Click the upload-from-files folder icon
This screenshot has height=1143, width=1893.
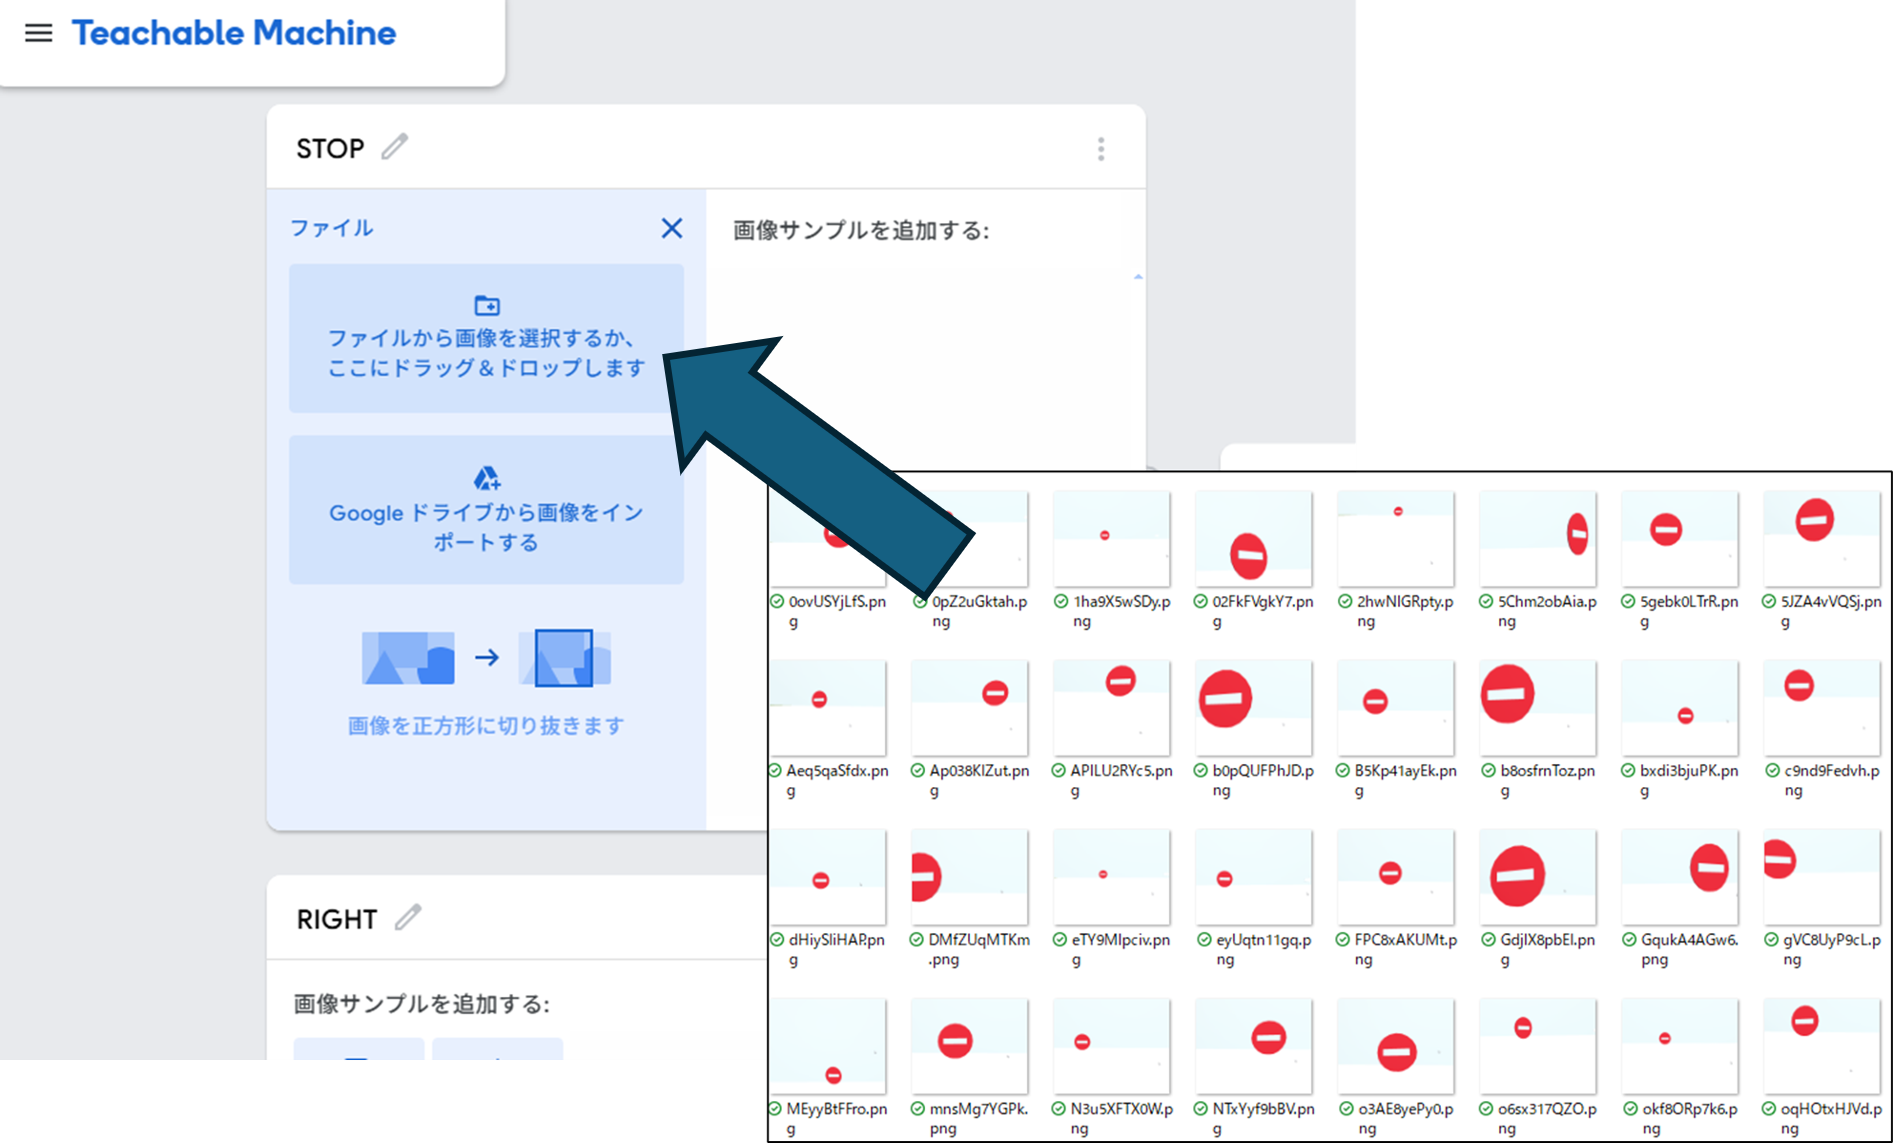(x=487, y=305)
